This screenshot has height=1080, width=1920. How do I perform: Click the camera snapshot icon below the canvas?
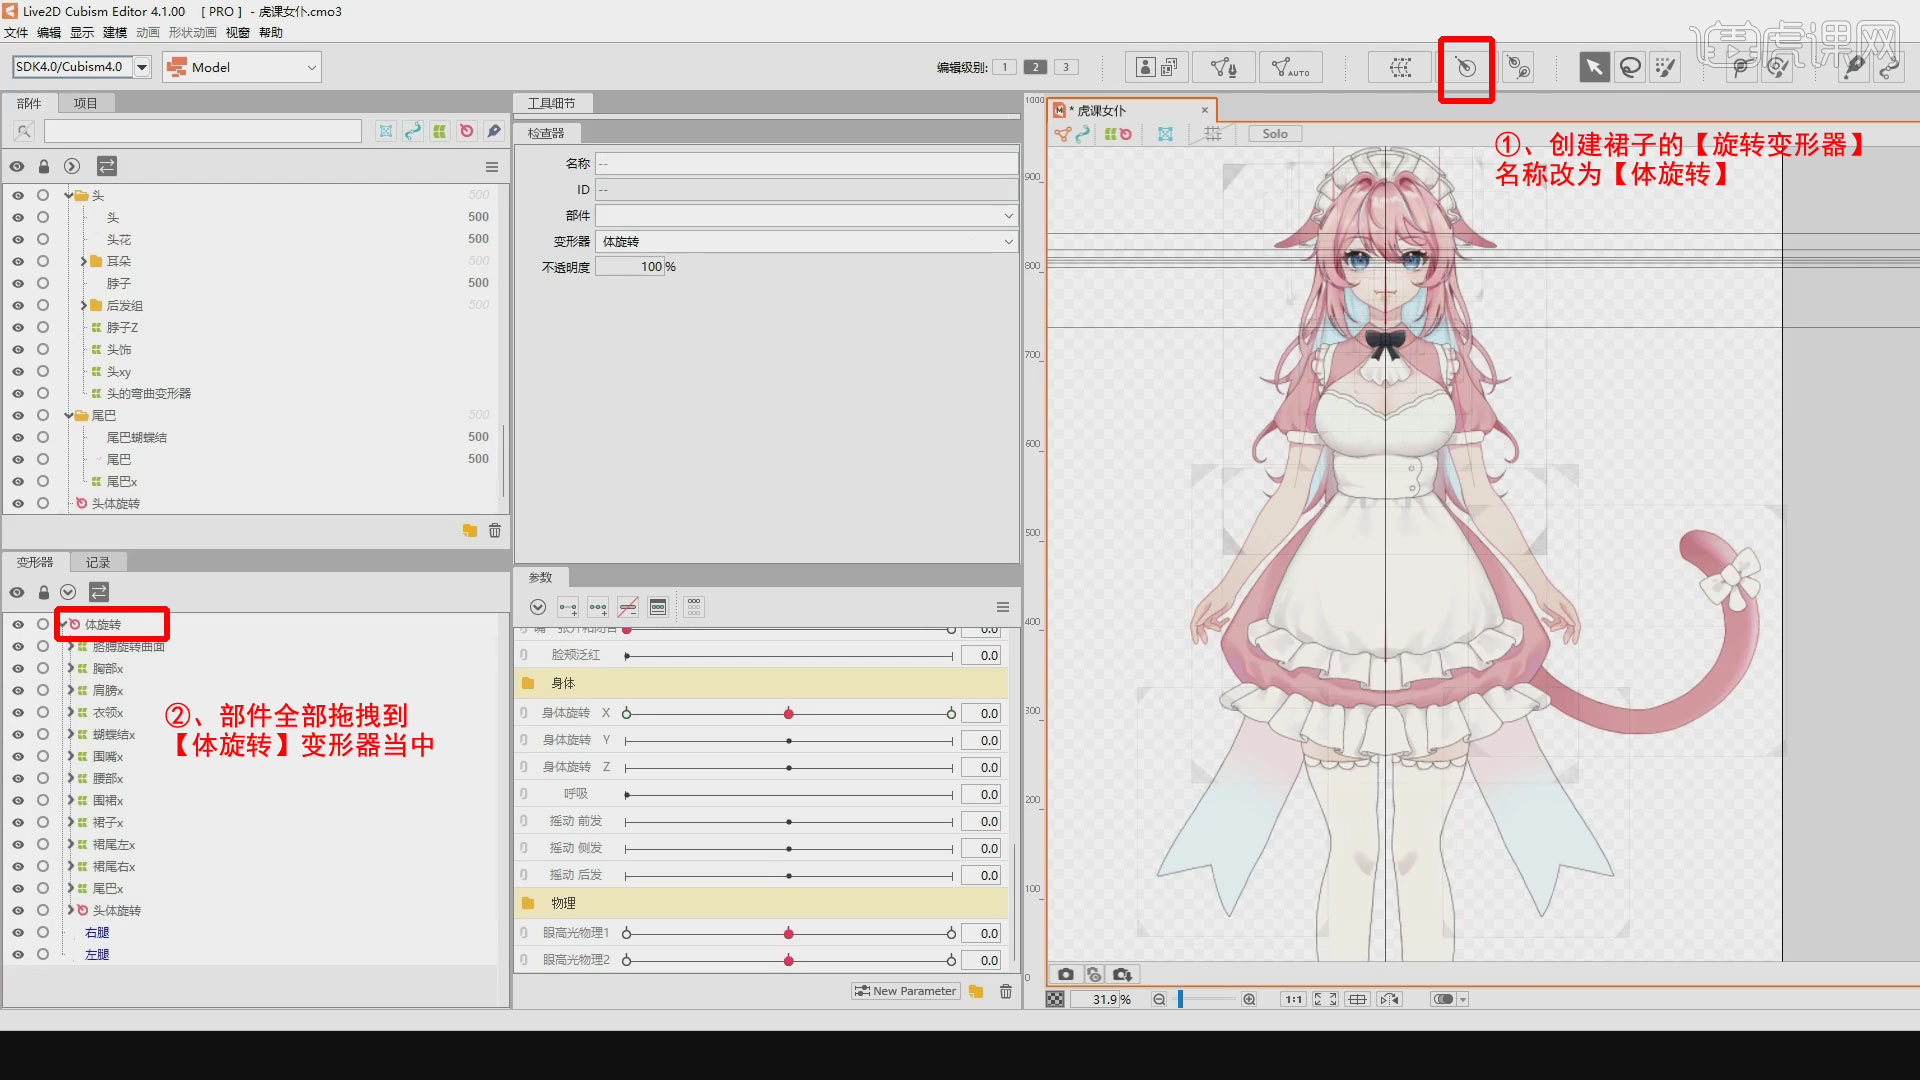[x=1065, y=973]
